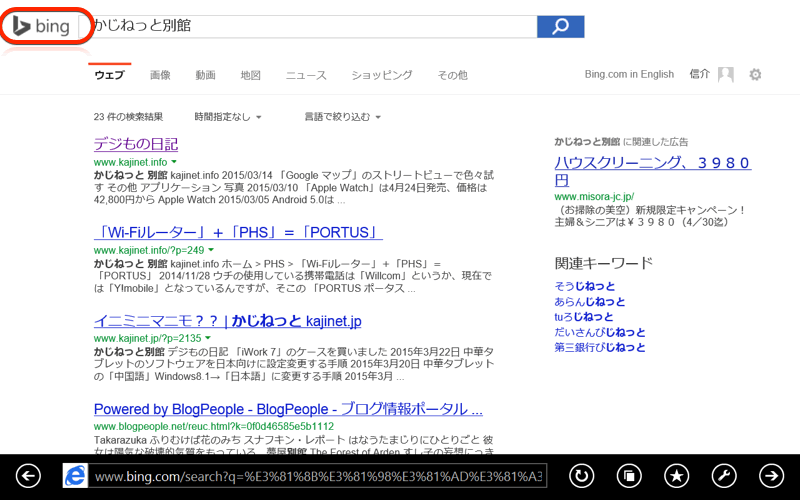Open Bing settings gear icon
Screen dimensions: 800x500
coord(755,75)
